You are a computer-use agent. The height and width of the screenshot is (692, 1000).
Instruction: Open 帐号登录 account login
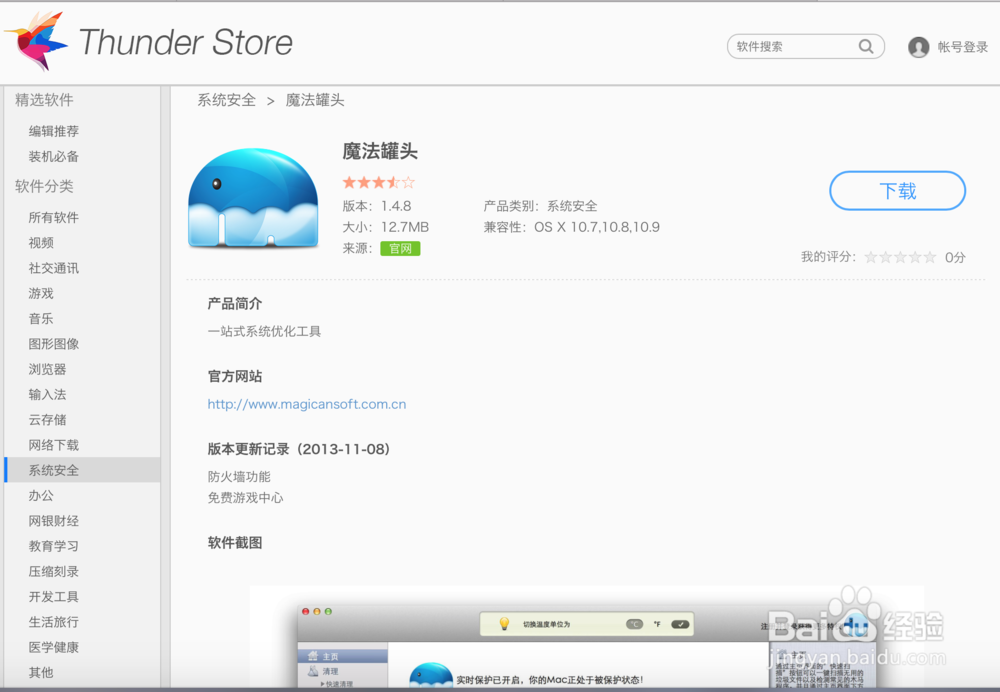tap(962, 47)
